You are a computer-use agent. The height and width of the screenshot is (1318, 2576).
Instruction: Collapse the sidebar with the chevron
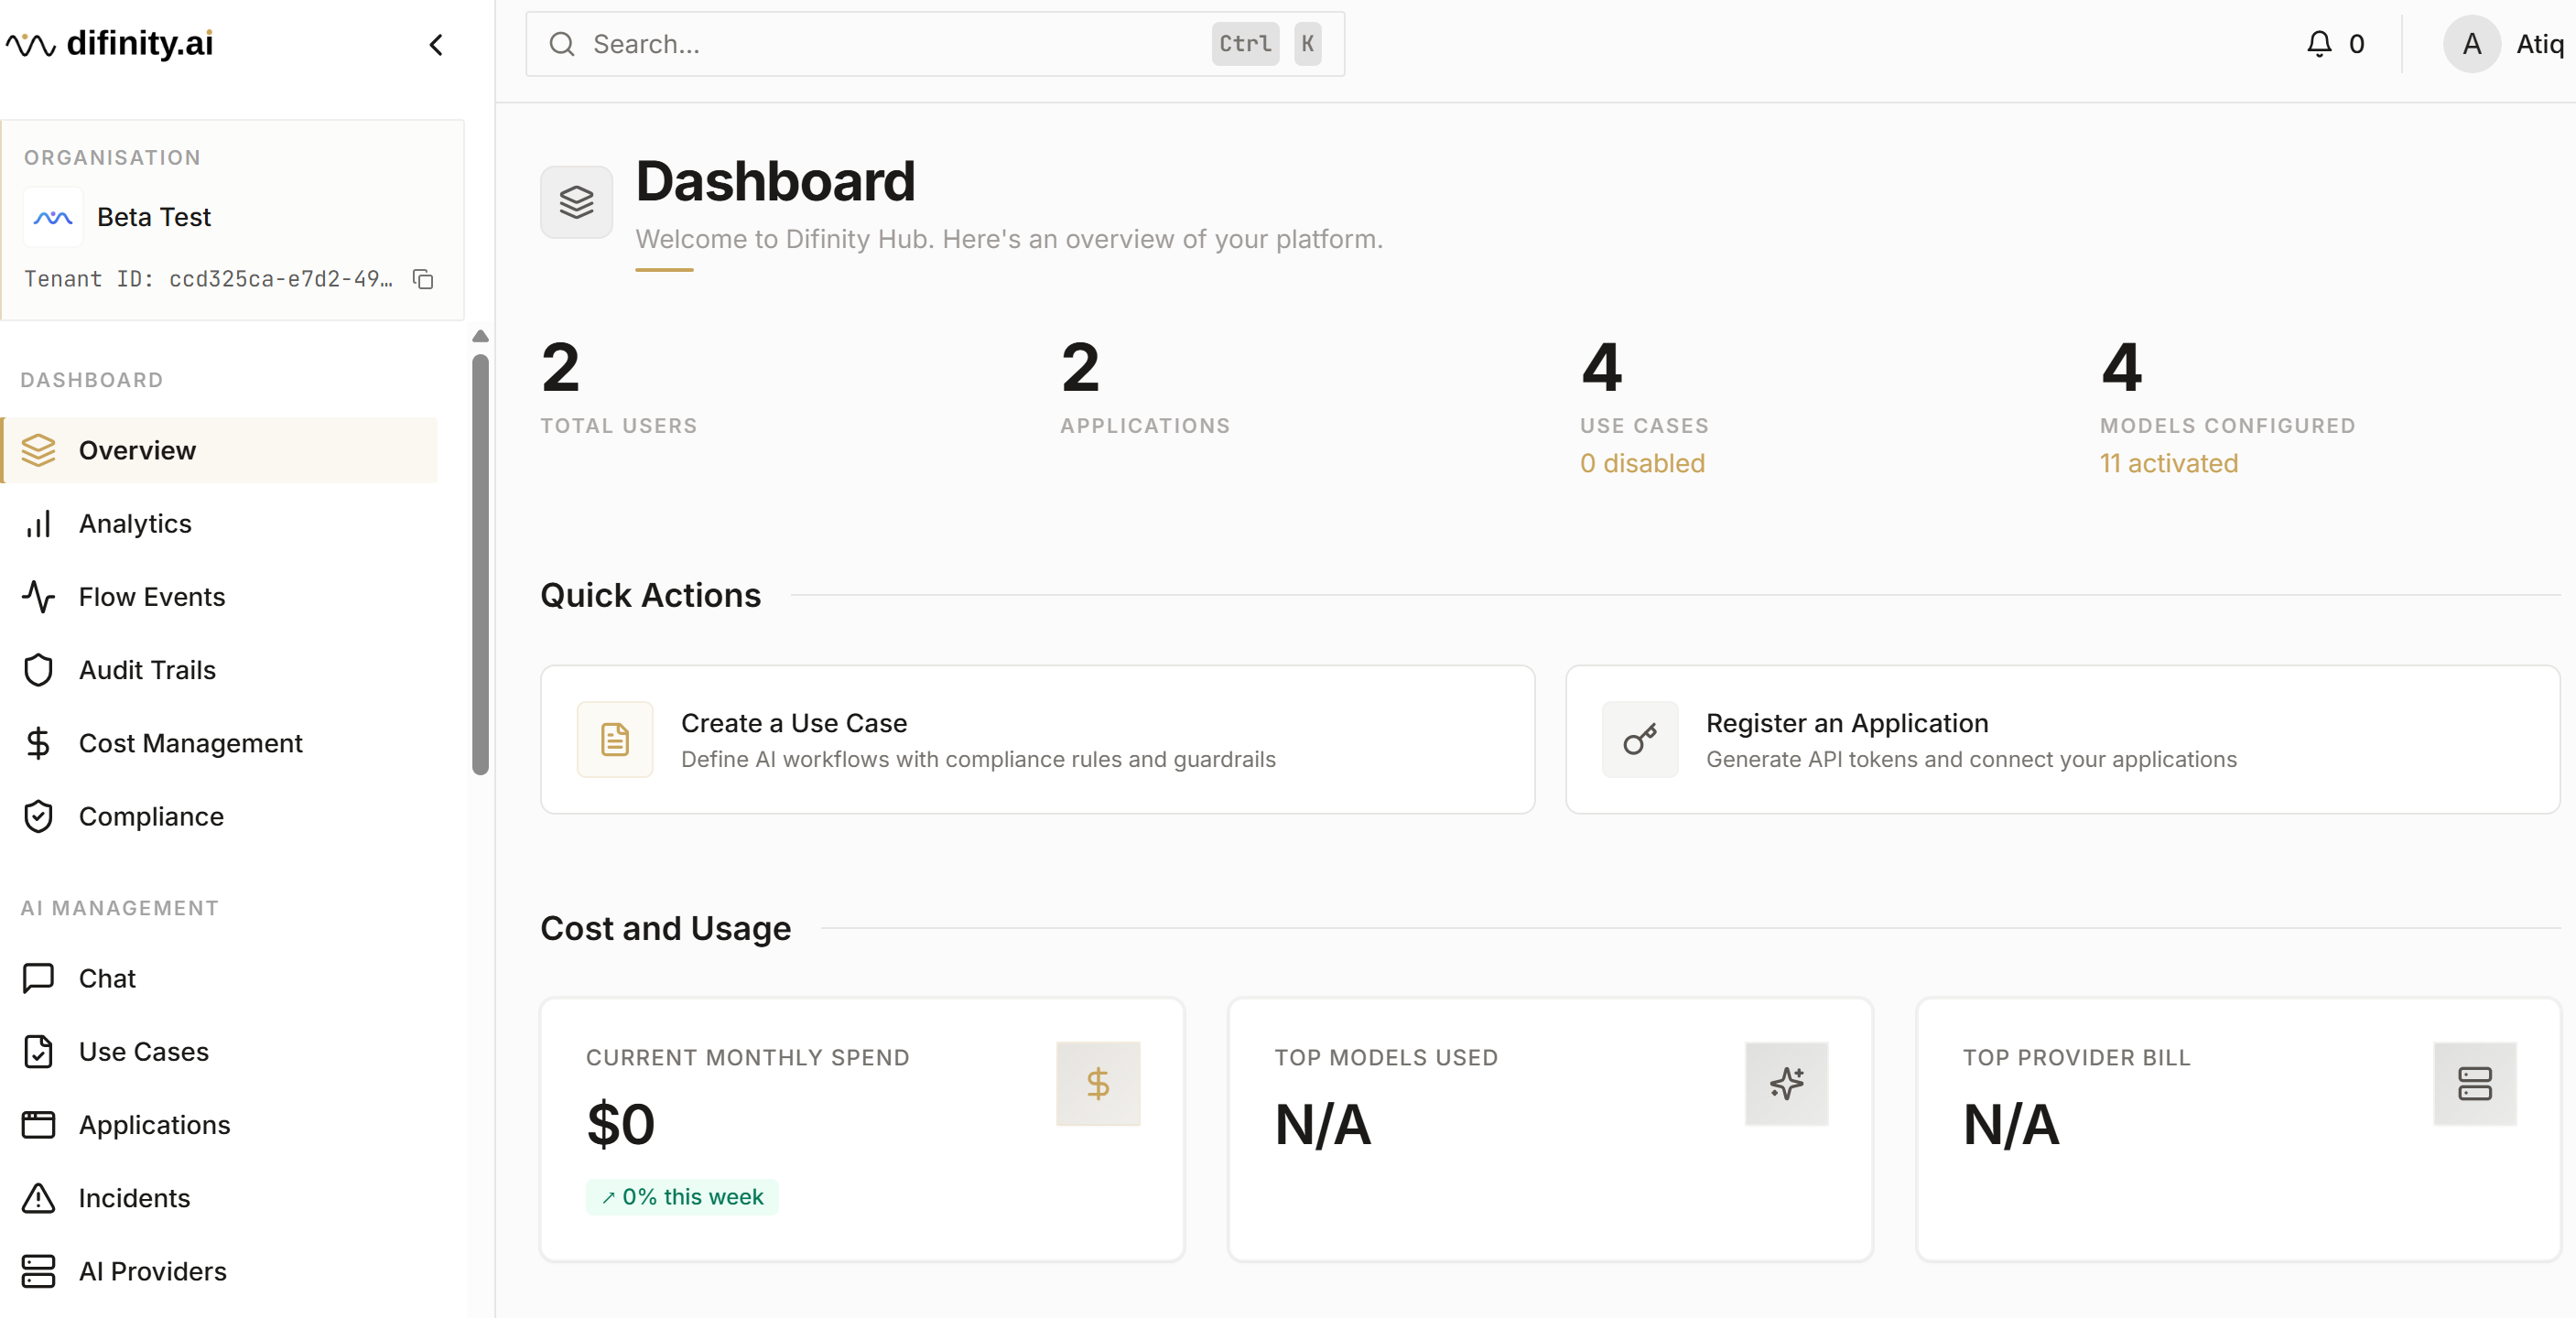tap(436, 45)
